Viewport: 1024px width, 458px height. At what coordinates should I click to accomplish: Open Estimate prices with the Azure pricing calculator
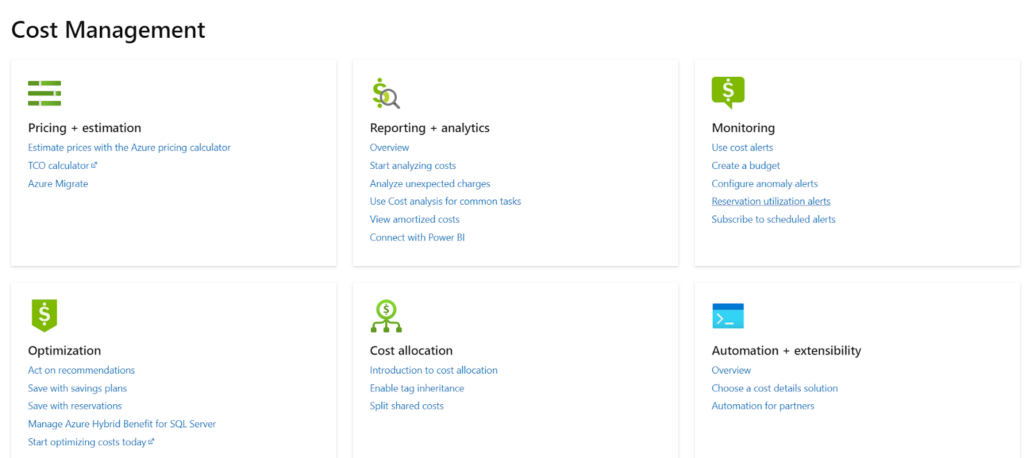pos(129,148)
